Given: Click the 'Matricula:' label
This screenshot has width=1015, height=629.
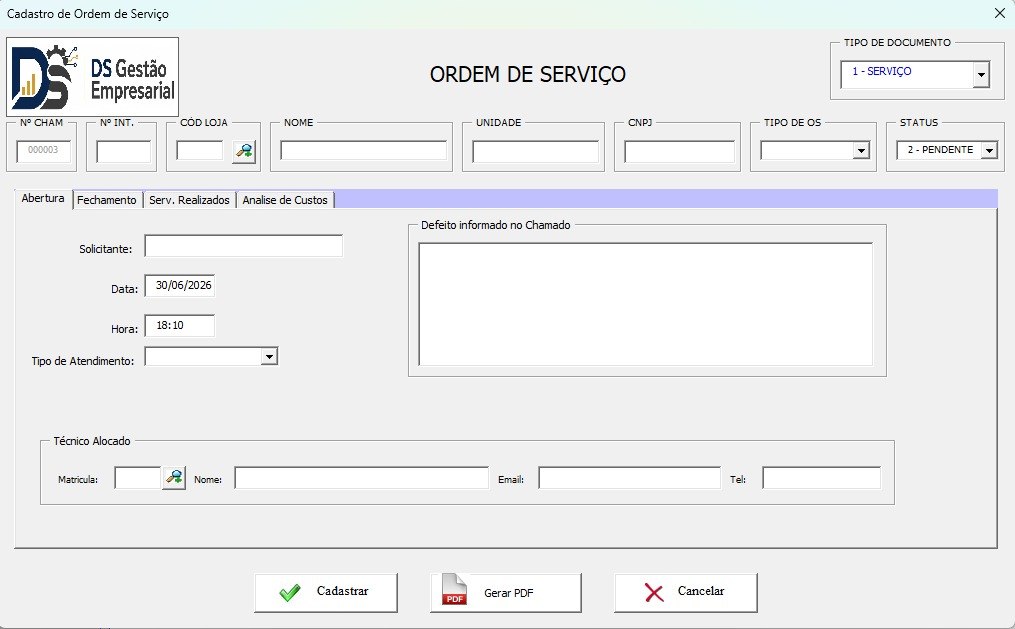Looking at the screenshot, I should [78, 480].
